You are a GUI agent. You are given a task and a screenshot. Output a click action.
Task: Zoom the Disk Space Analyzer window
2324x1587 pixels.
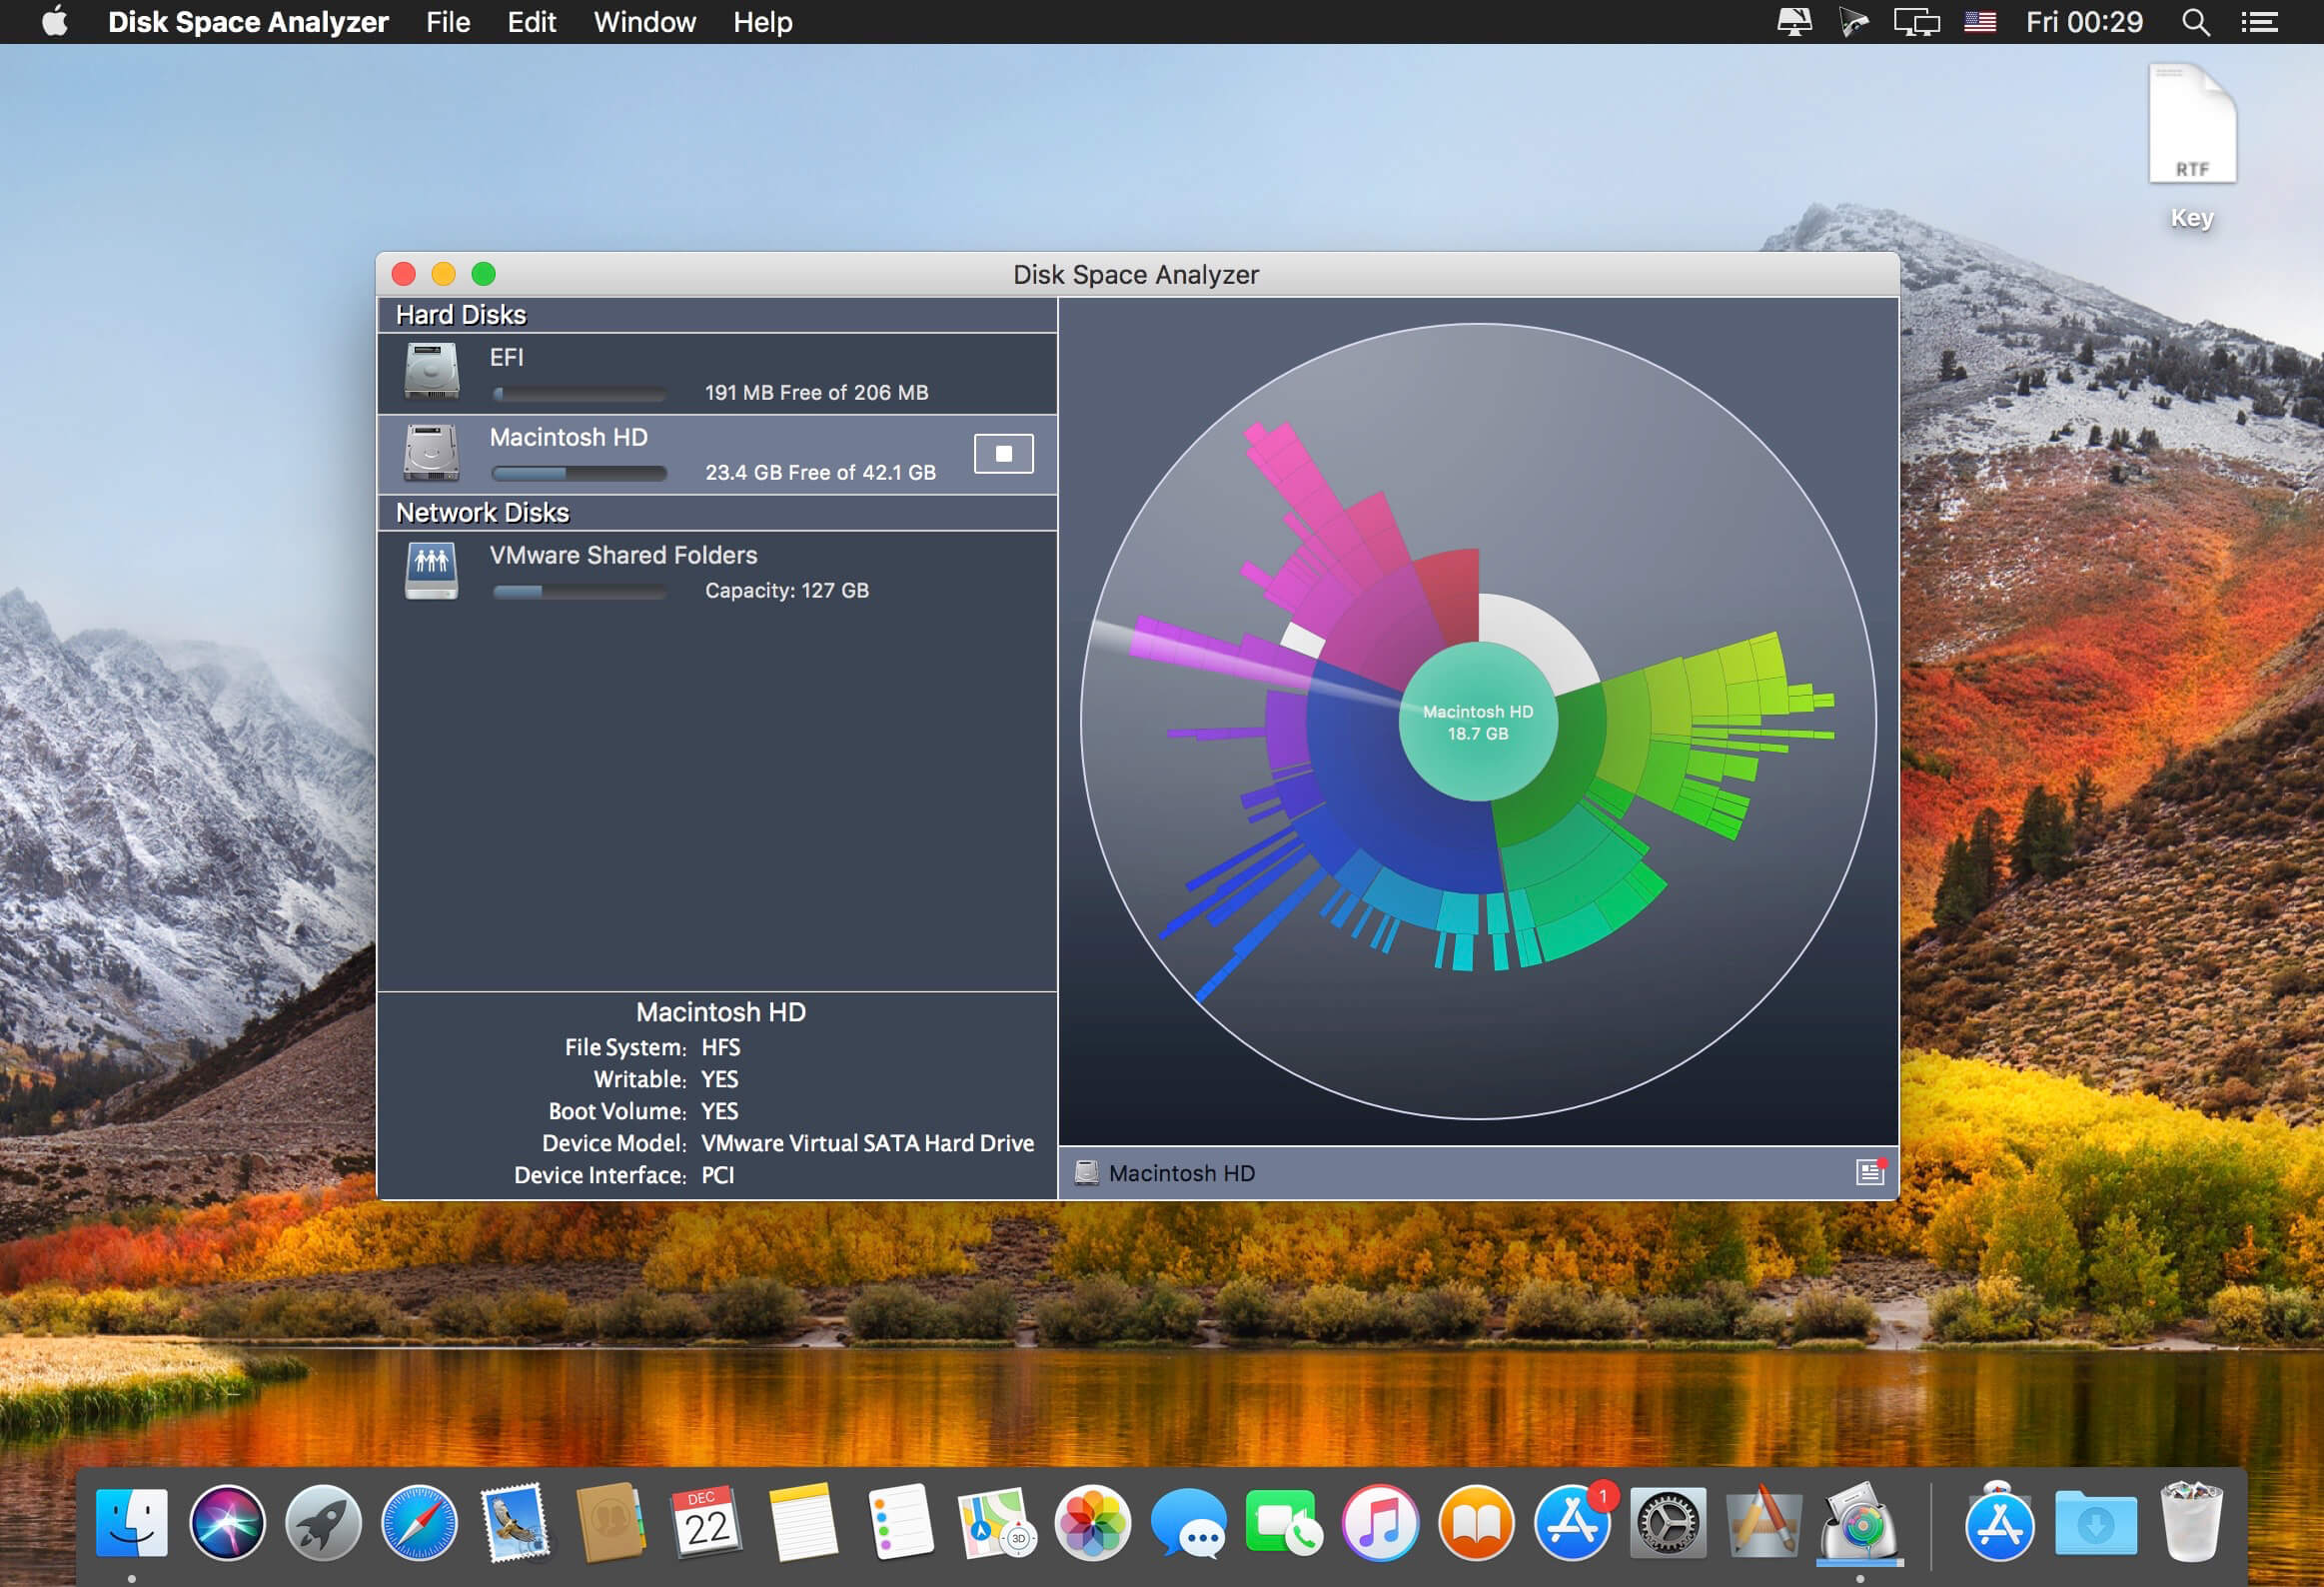[483, 274]
